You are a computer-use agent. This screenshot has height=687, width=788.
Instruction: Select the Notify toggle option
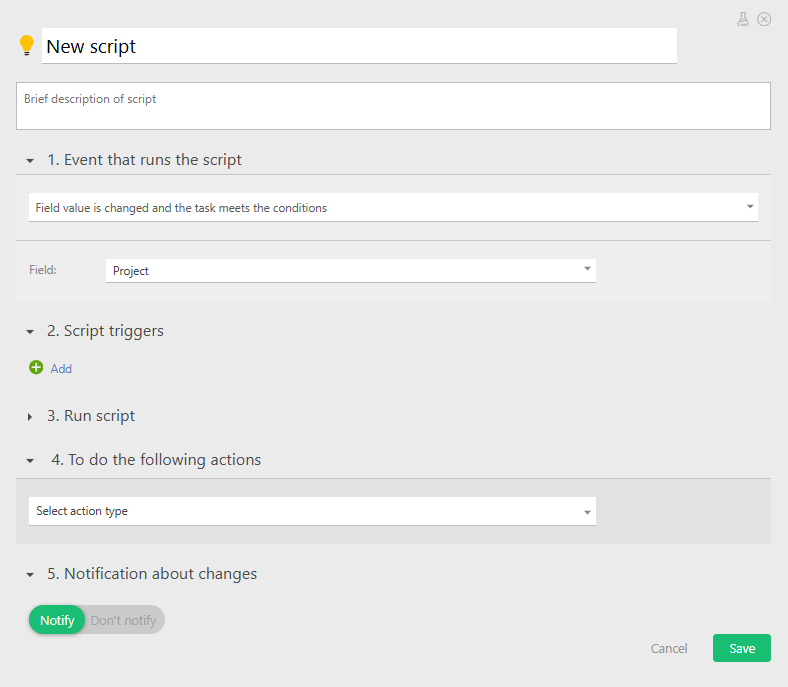coord(57,620)
